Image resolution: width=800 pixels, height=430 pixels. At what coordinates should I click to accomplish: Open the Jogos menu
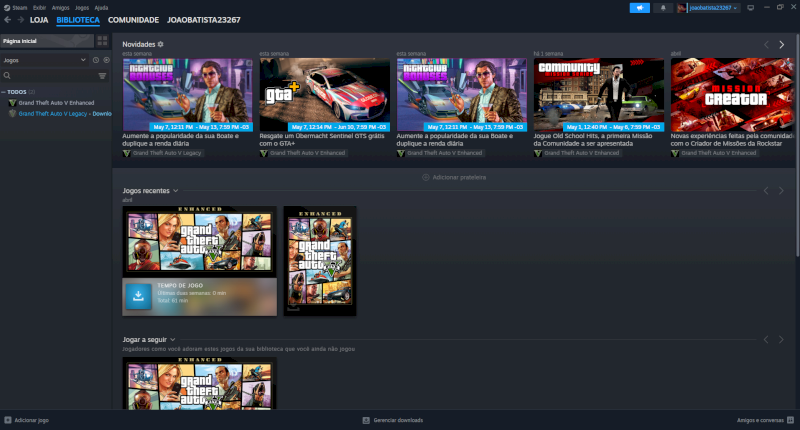pyautogui.click(x=82, y=8)
